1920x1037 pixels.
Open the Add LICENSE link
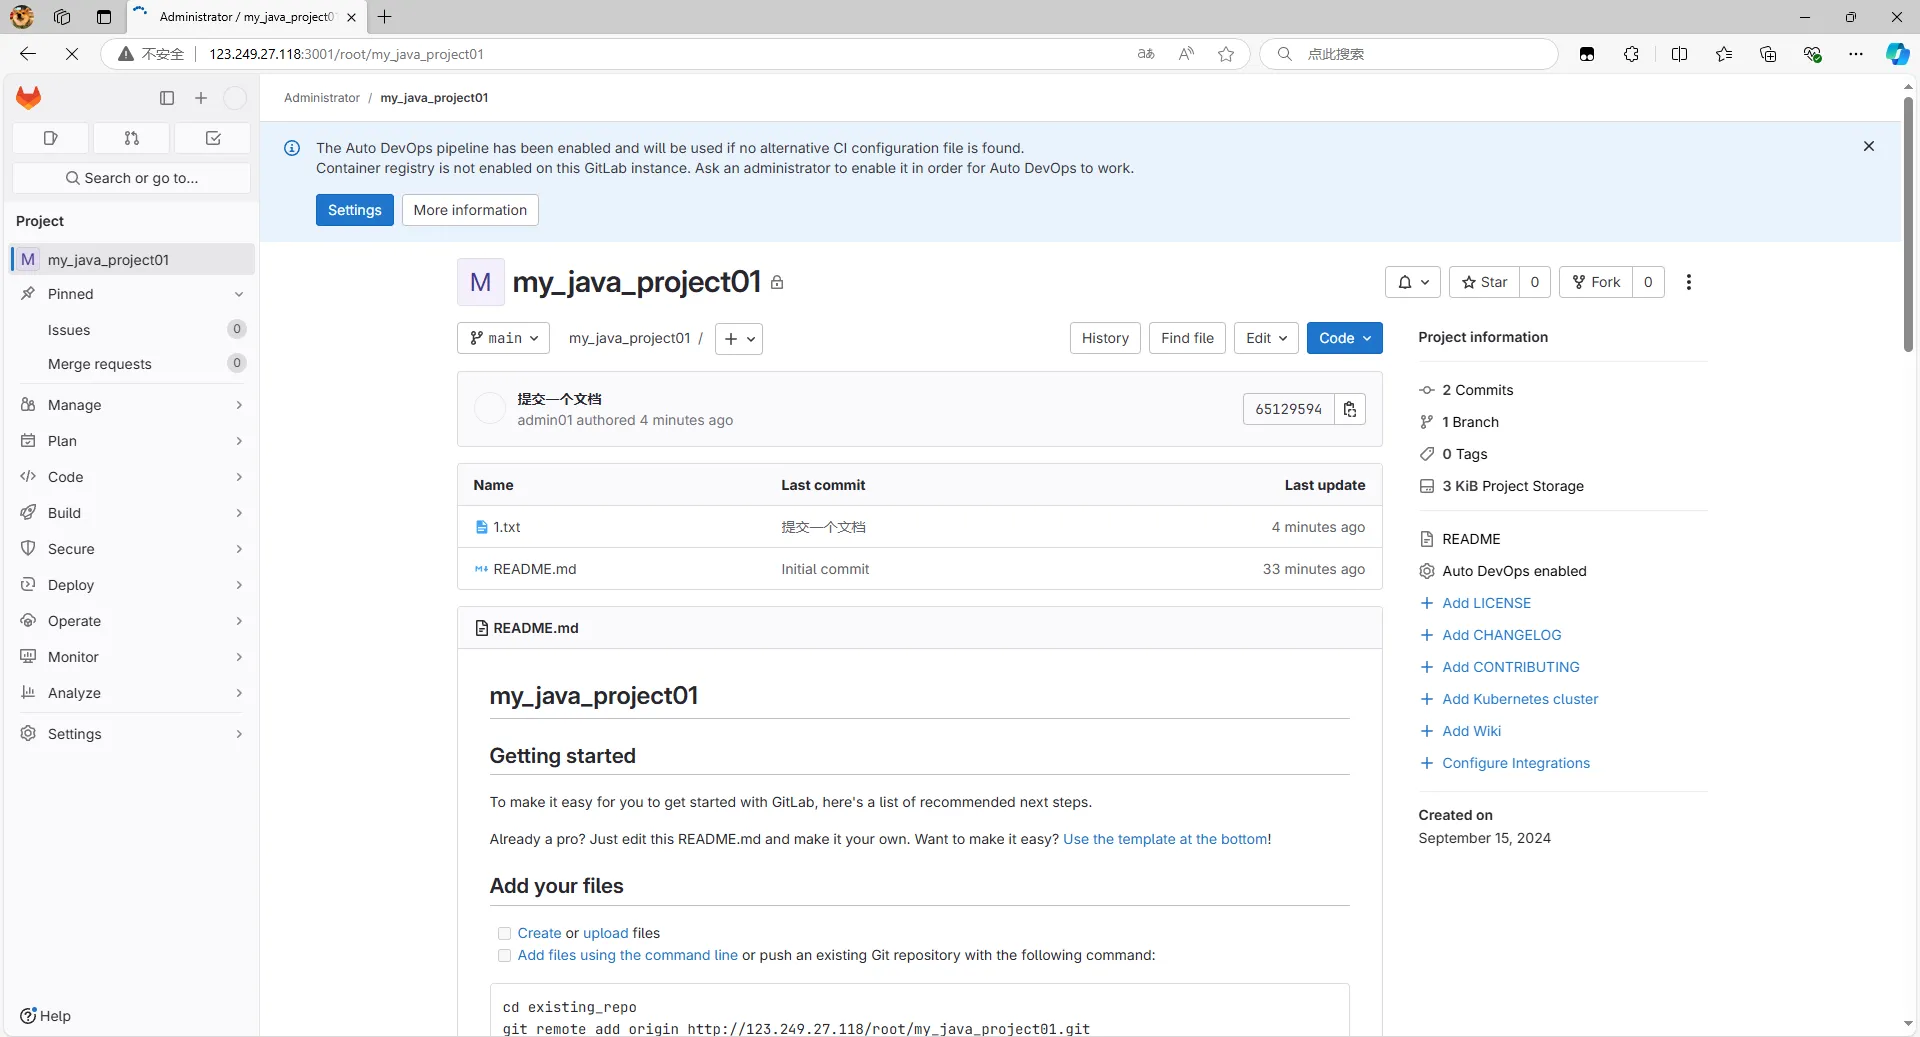(x=1486, y=603)
